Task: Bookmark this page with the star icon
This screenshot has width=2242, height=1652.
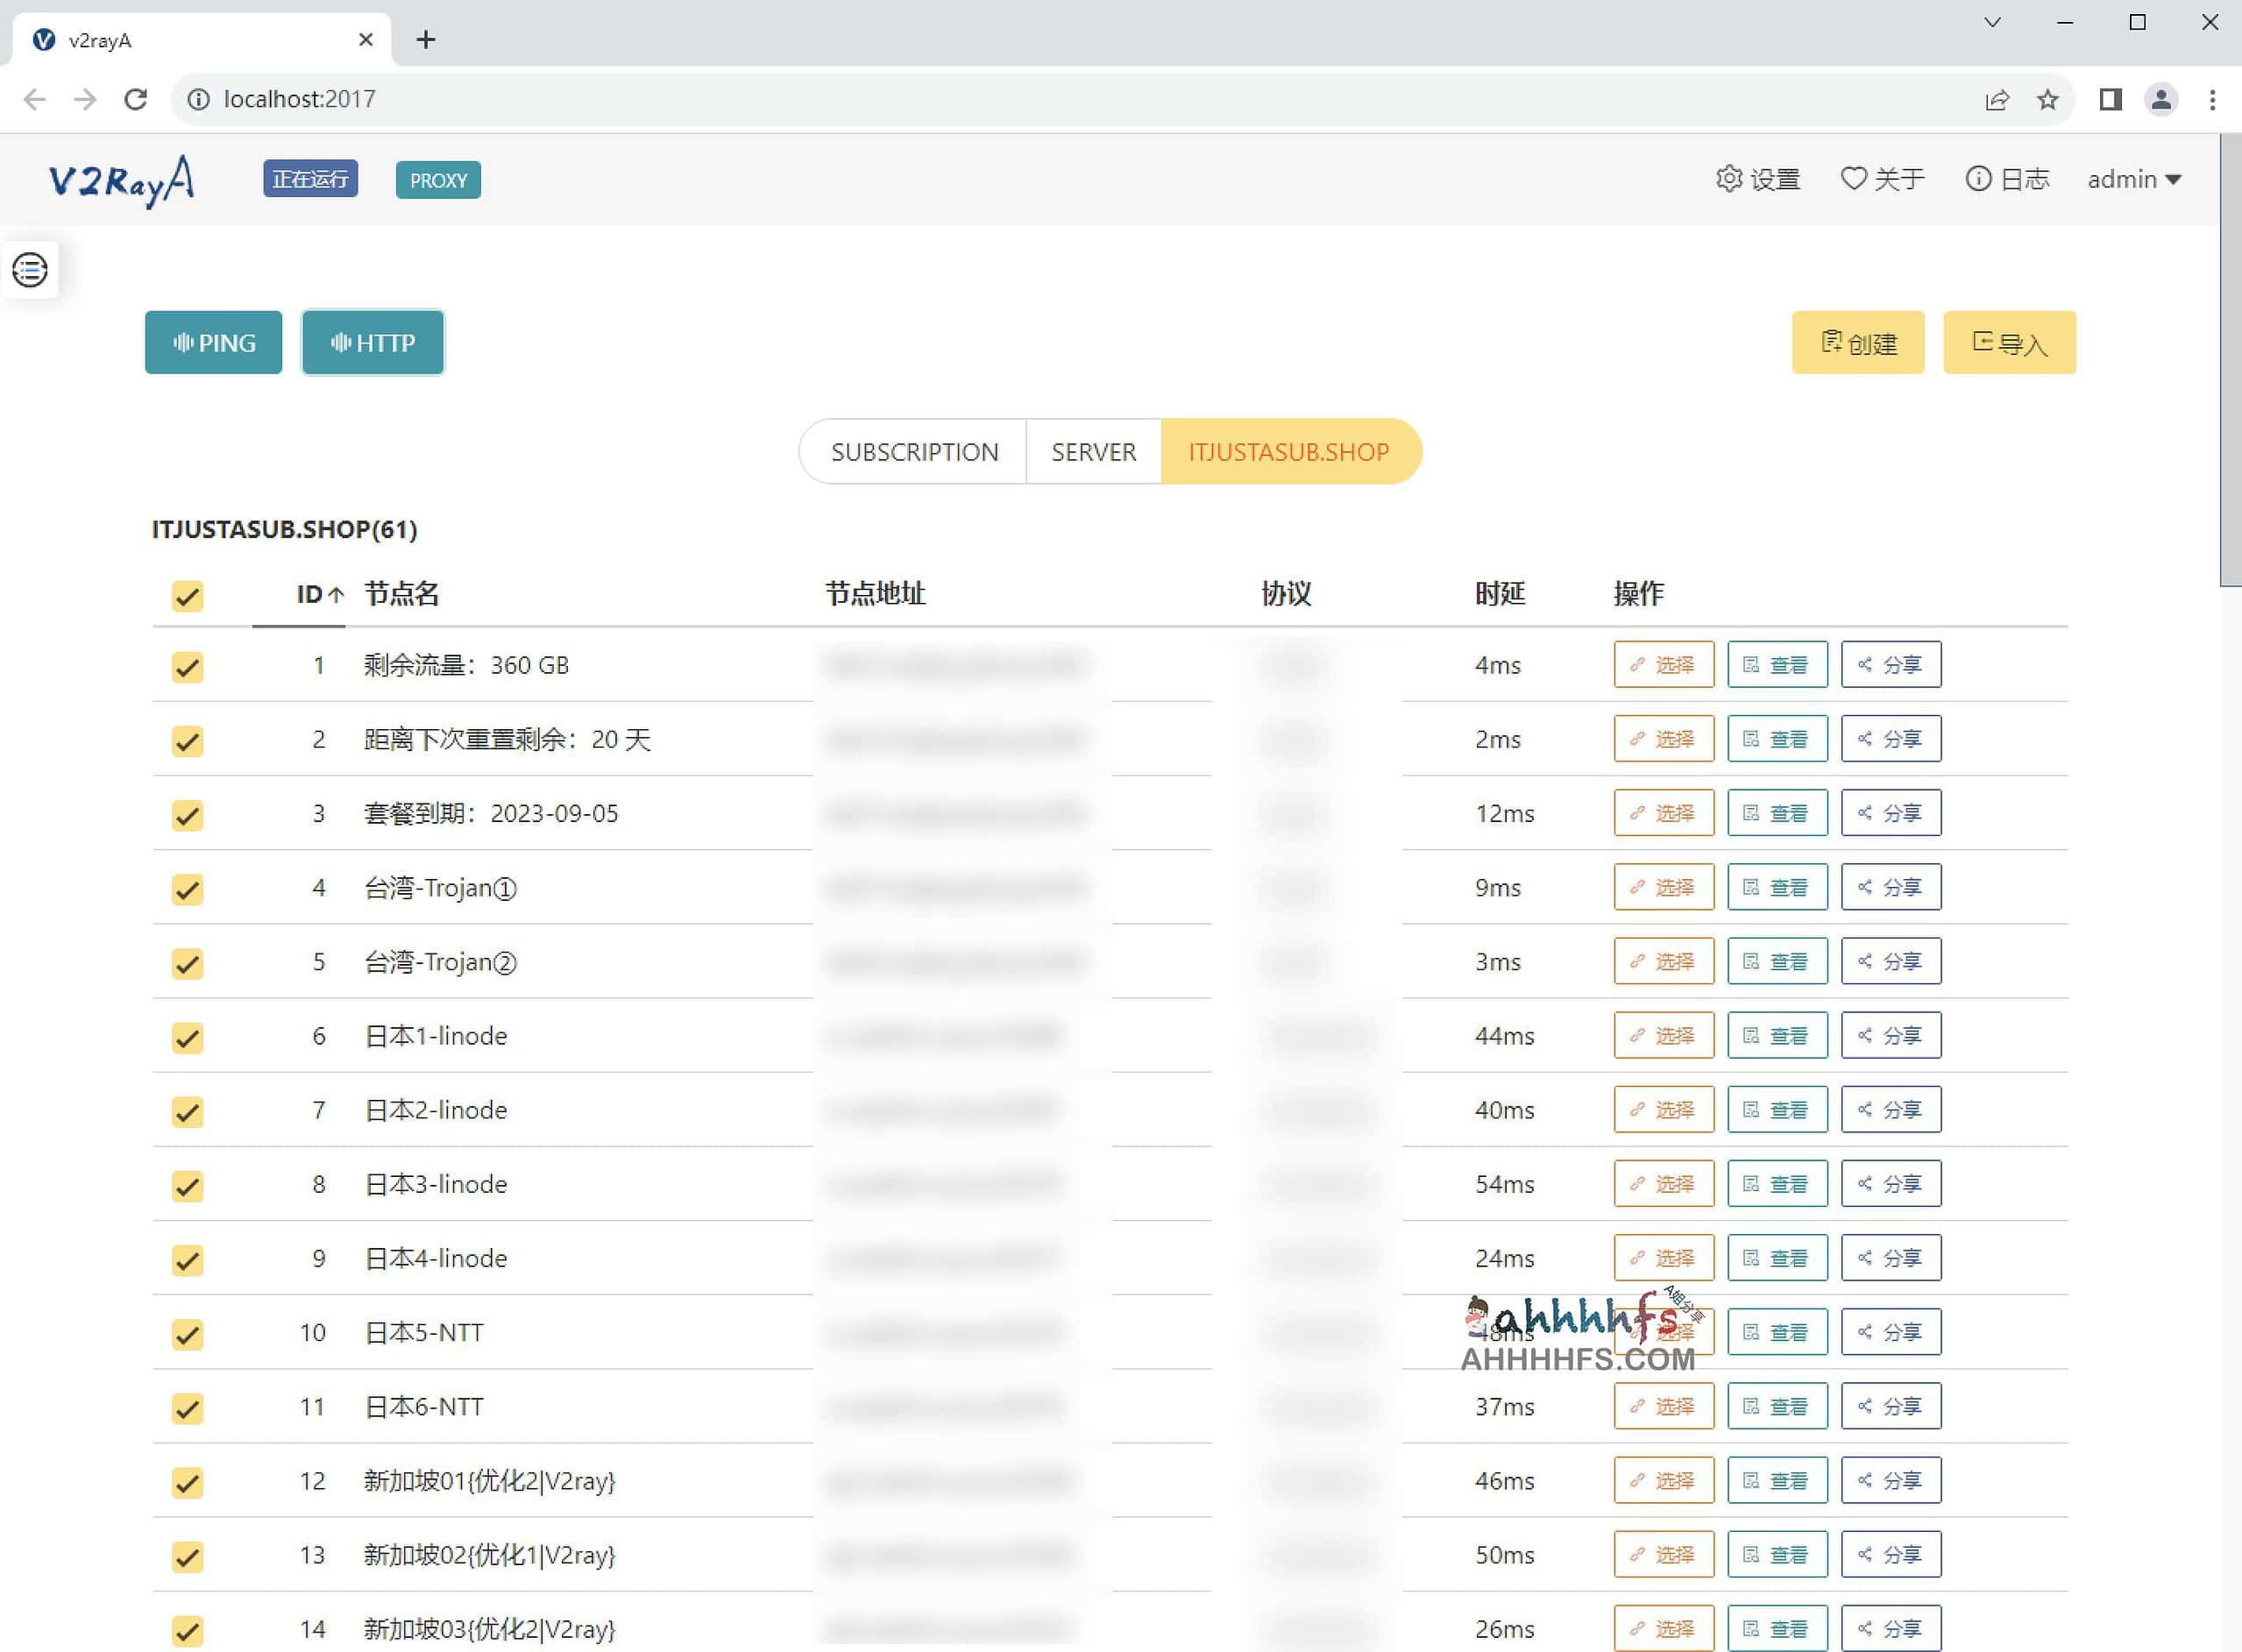Action: pyautogui.click(x=2047, y=99)
